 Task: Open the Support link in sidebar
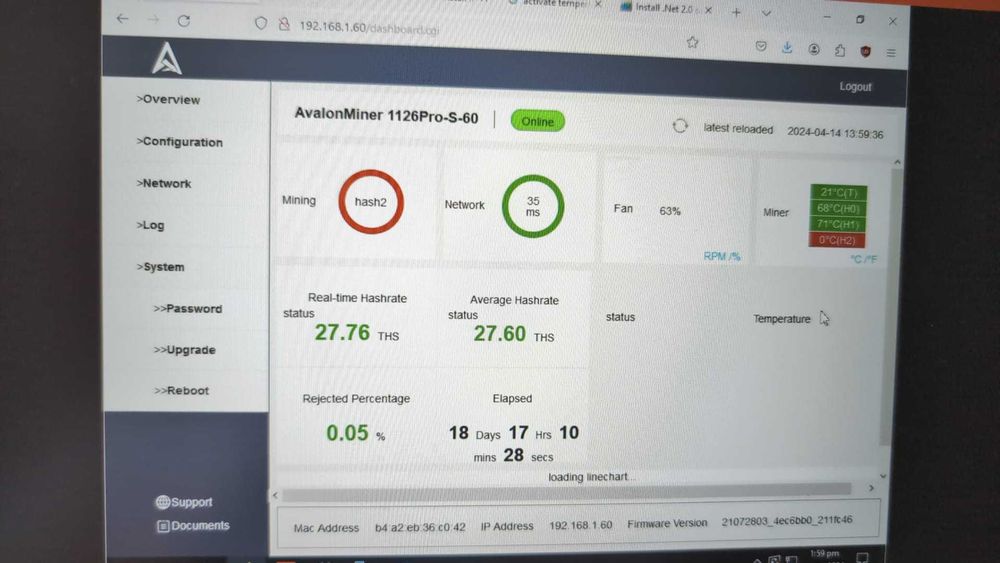point(184,502)
